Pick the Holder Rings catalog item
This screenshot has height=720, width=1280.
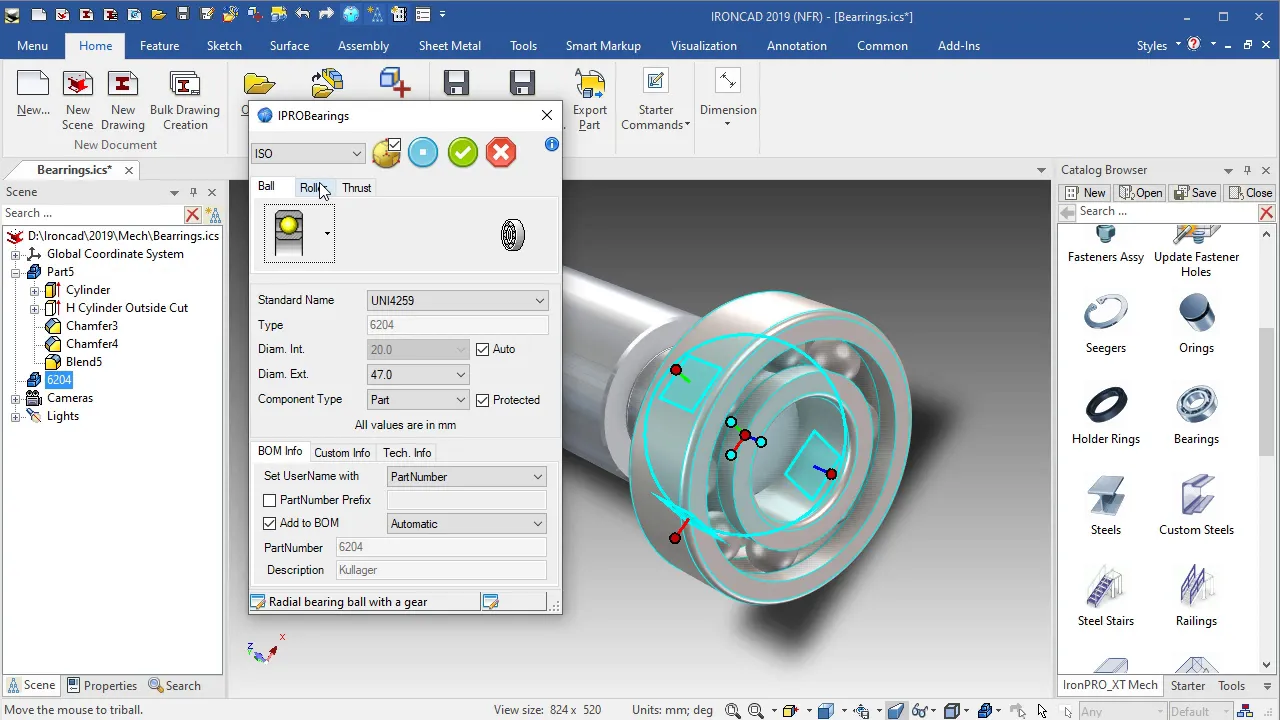point(1106,416)
